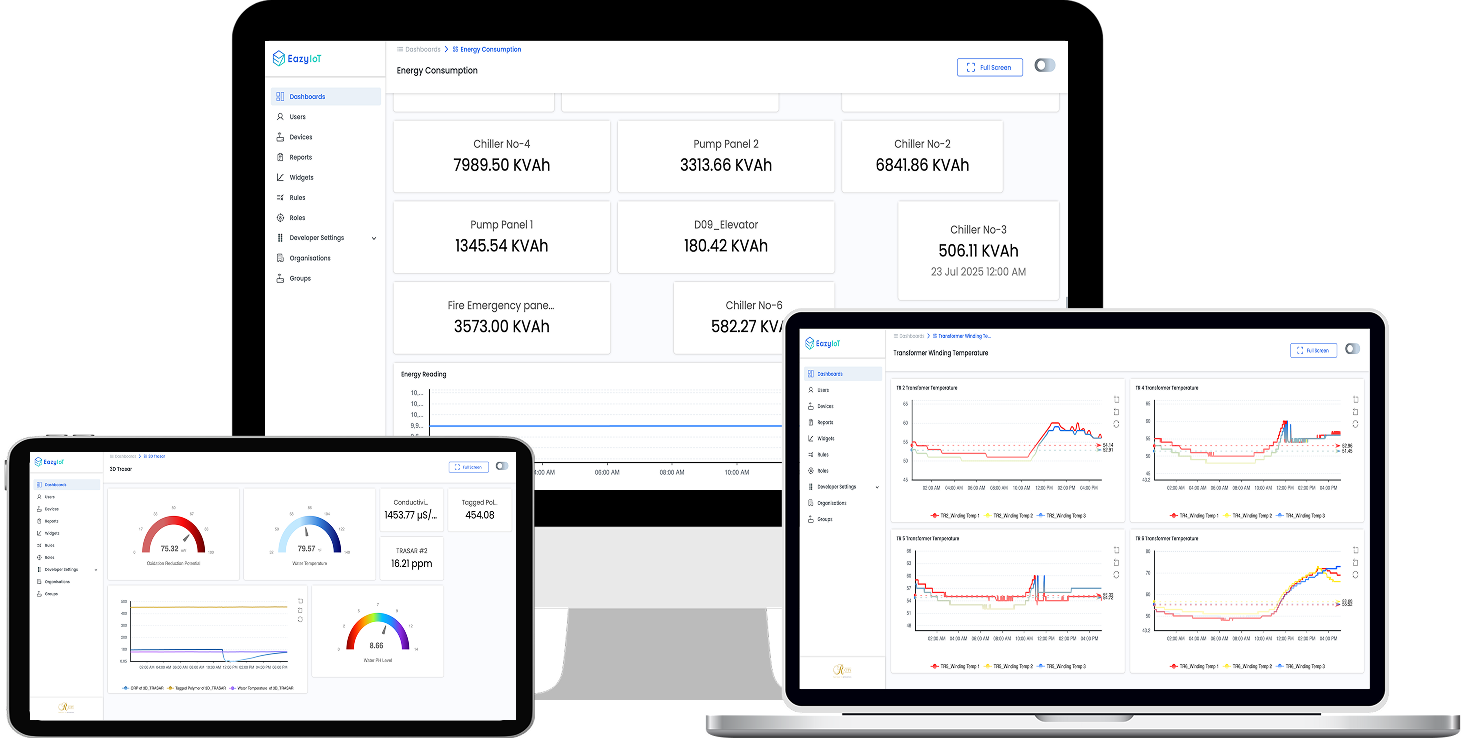The height and width of the screenshot is (738, 1465).
Task: Click the Organisations icon in the sidebar
Action: click(280, 257)
